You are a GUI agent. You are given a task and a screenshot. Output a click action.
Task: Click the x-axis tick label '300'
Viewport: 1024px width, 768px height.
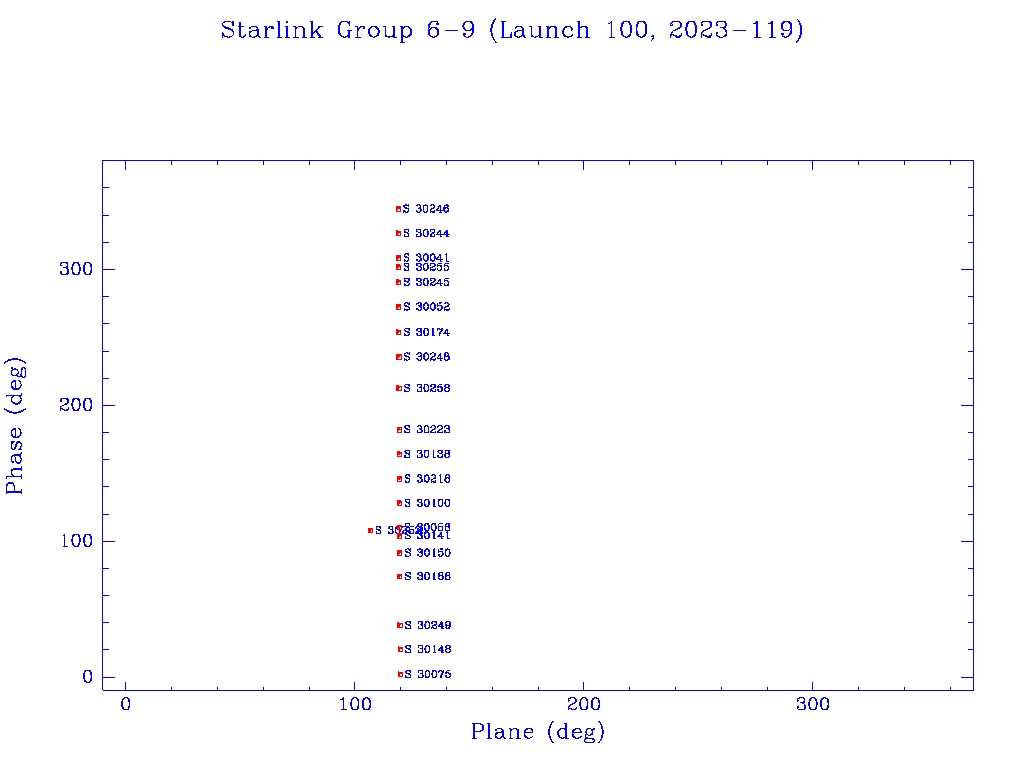pos(812,705)
